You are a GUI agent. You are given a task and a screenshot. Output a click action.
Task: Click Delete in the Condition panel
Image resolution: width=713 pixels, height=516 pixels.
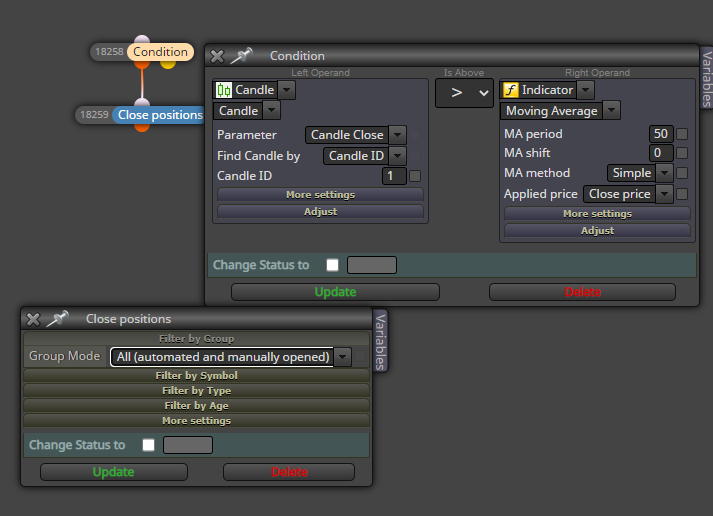coord(582,292)
